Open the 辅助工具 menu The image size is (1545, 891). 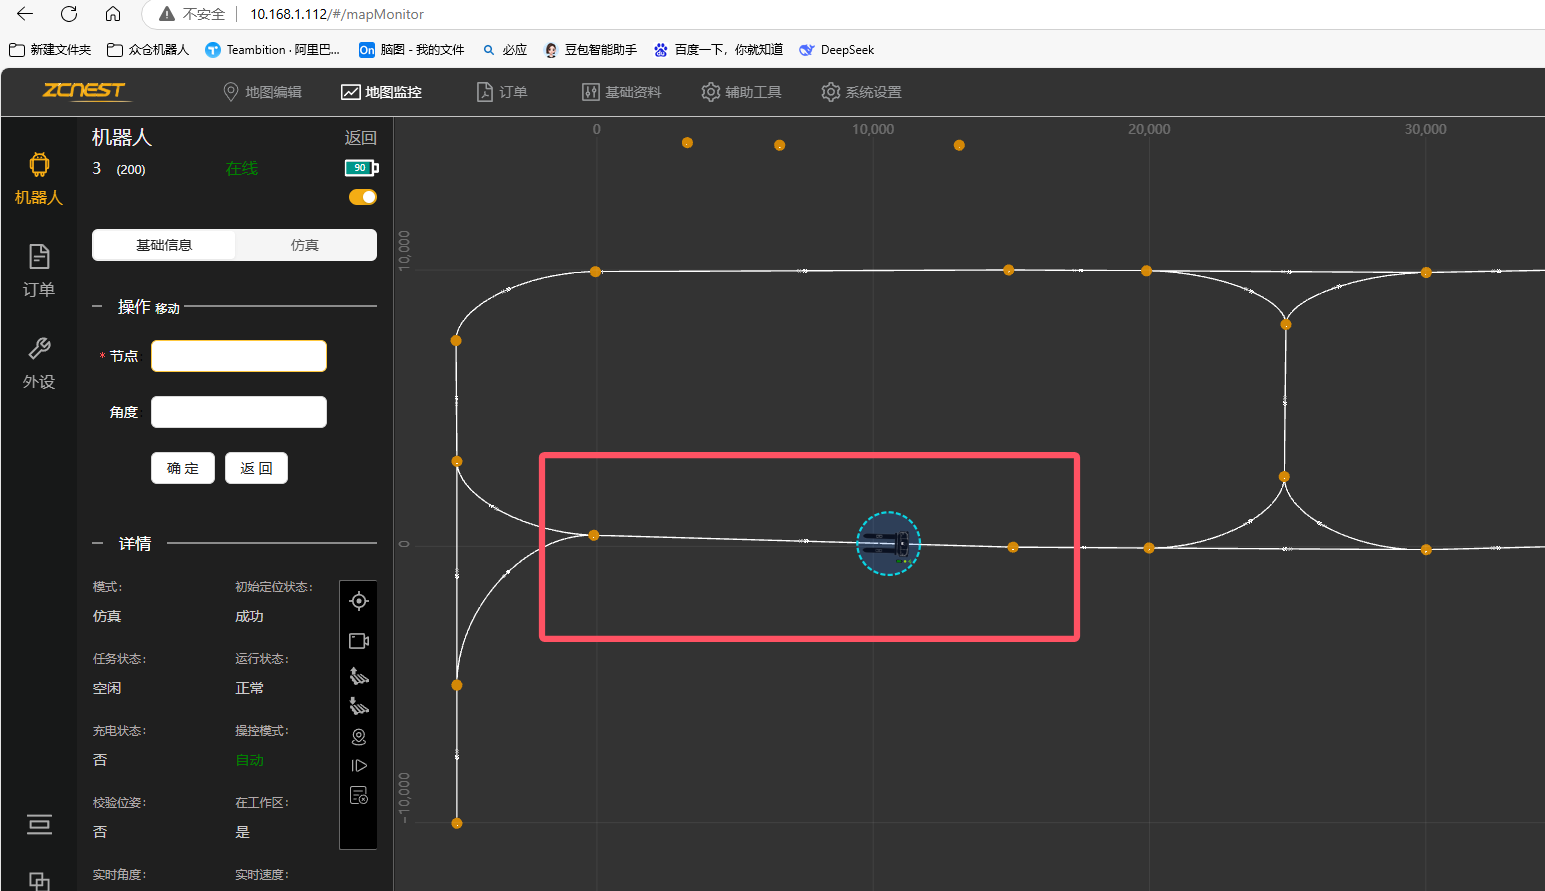tap(741, 92)
